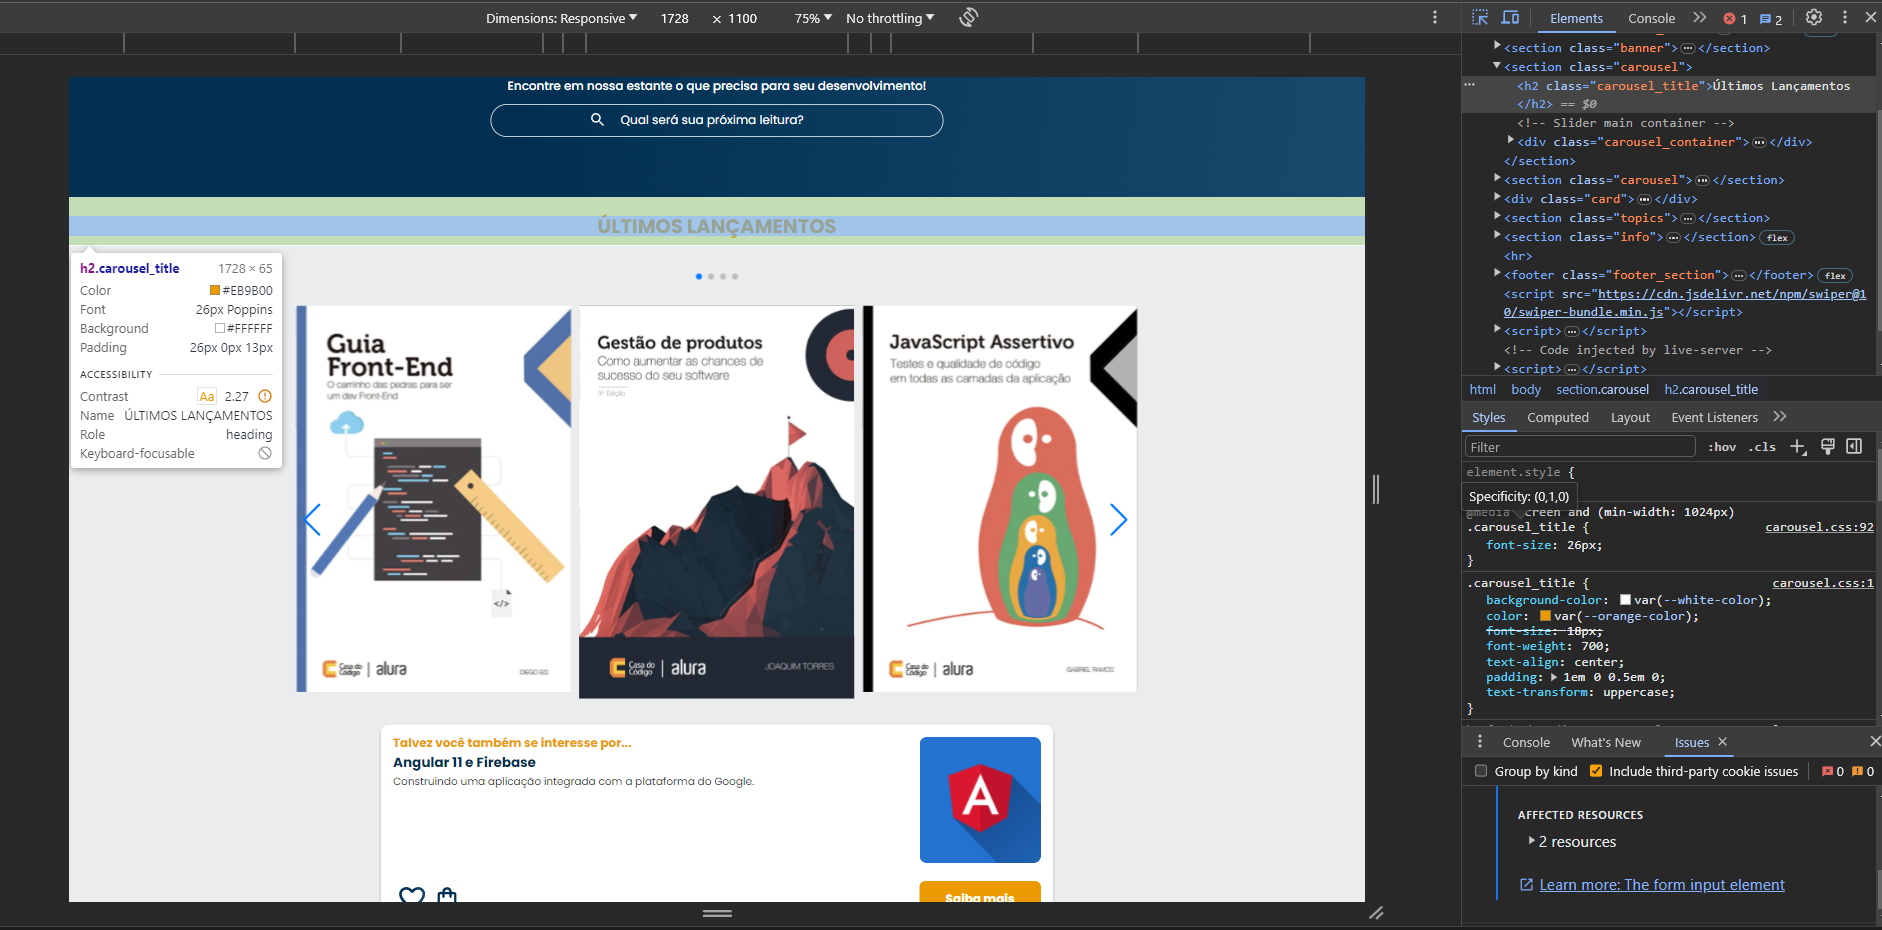Uncheck Include third-party cookie issues
This screenshot has width=1882, height=930.
coord(1596,771)
